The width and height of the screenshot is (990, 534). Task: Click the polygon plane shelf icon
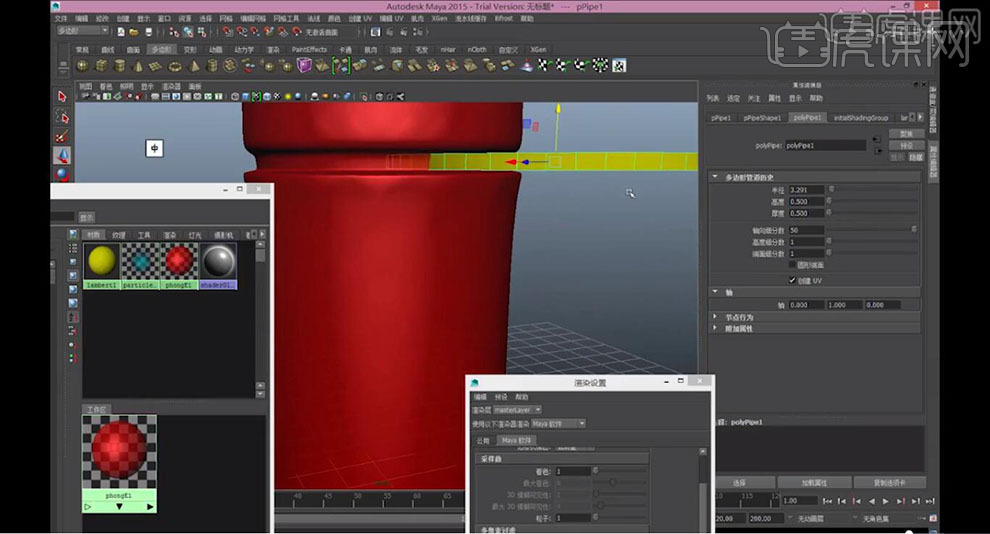point(155,65)
